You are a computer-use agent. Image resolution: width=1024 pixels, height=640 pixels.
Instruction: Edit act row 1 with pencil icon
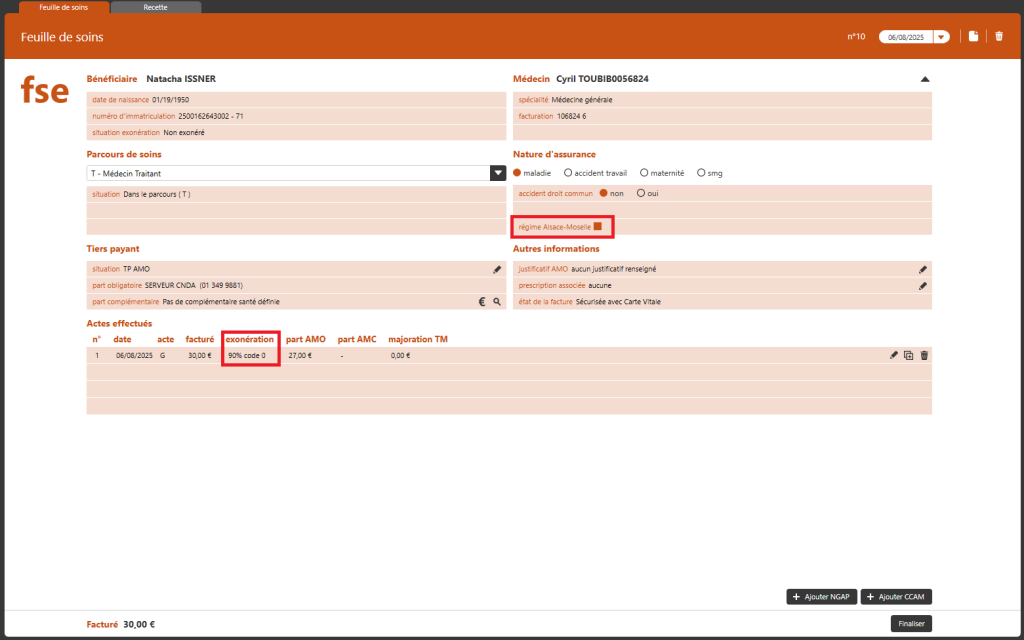click(894, 355)
